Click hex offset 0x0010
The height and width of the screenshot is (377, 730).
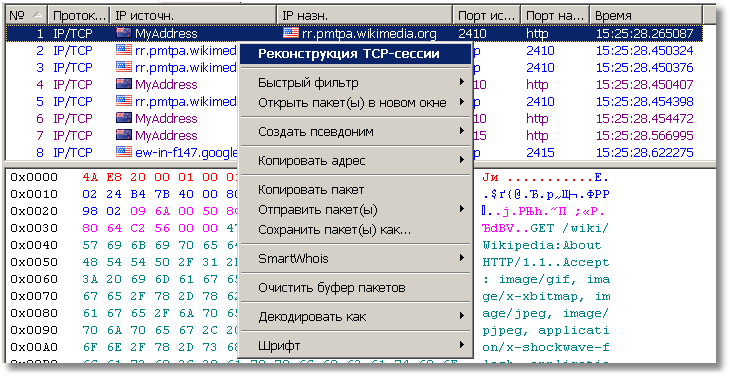click(34, 194)
